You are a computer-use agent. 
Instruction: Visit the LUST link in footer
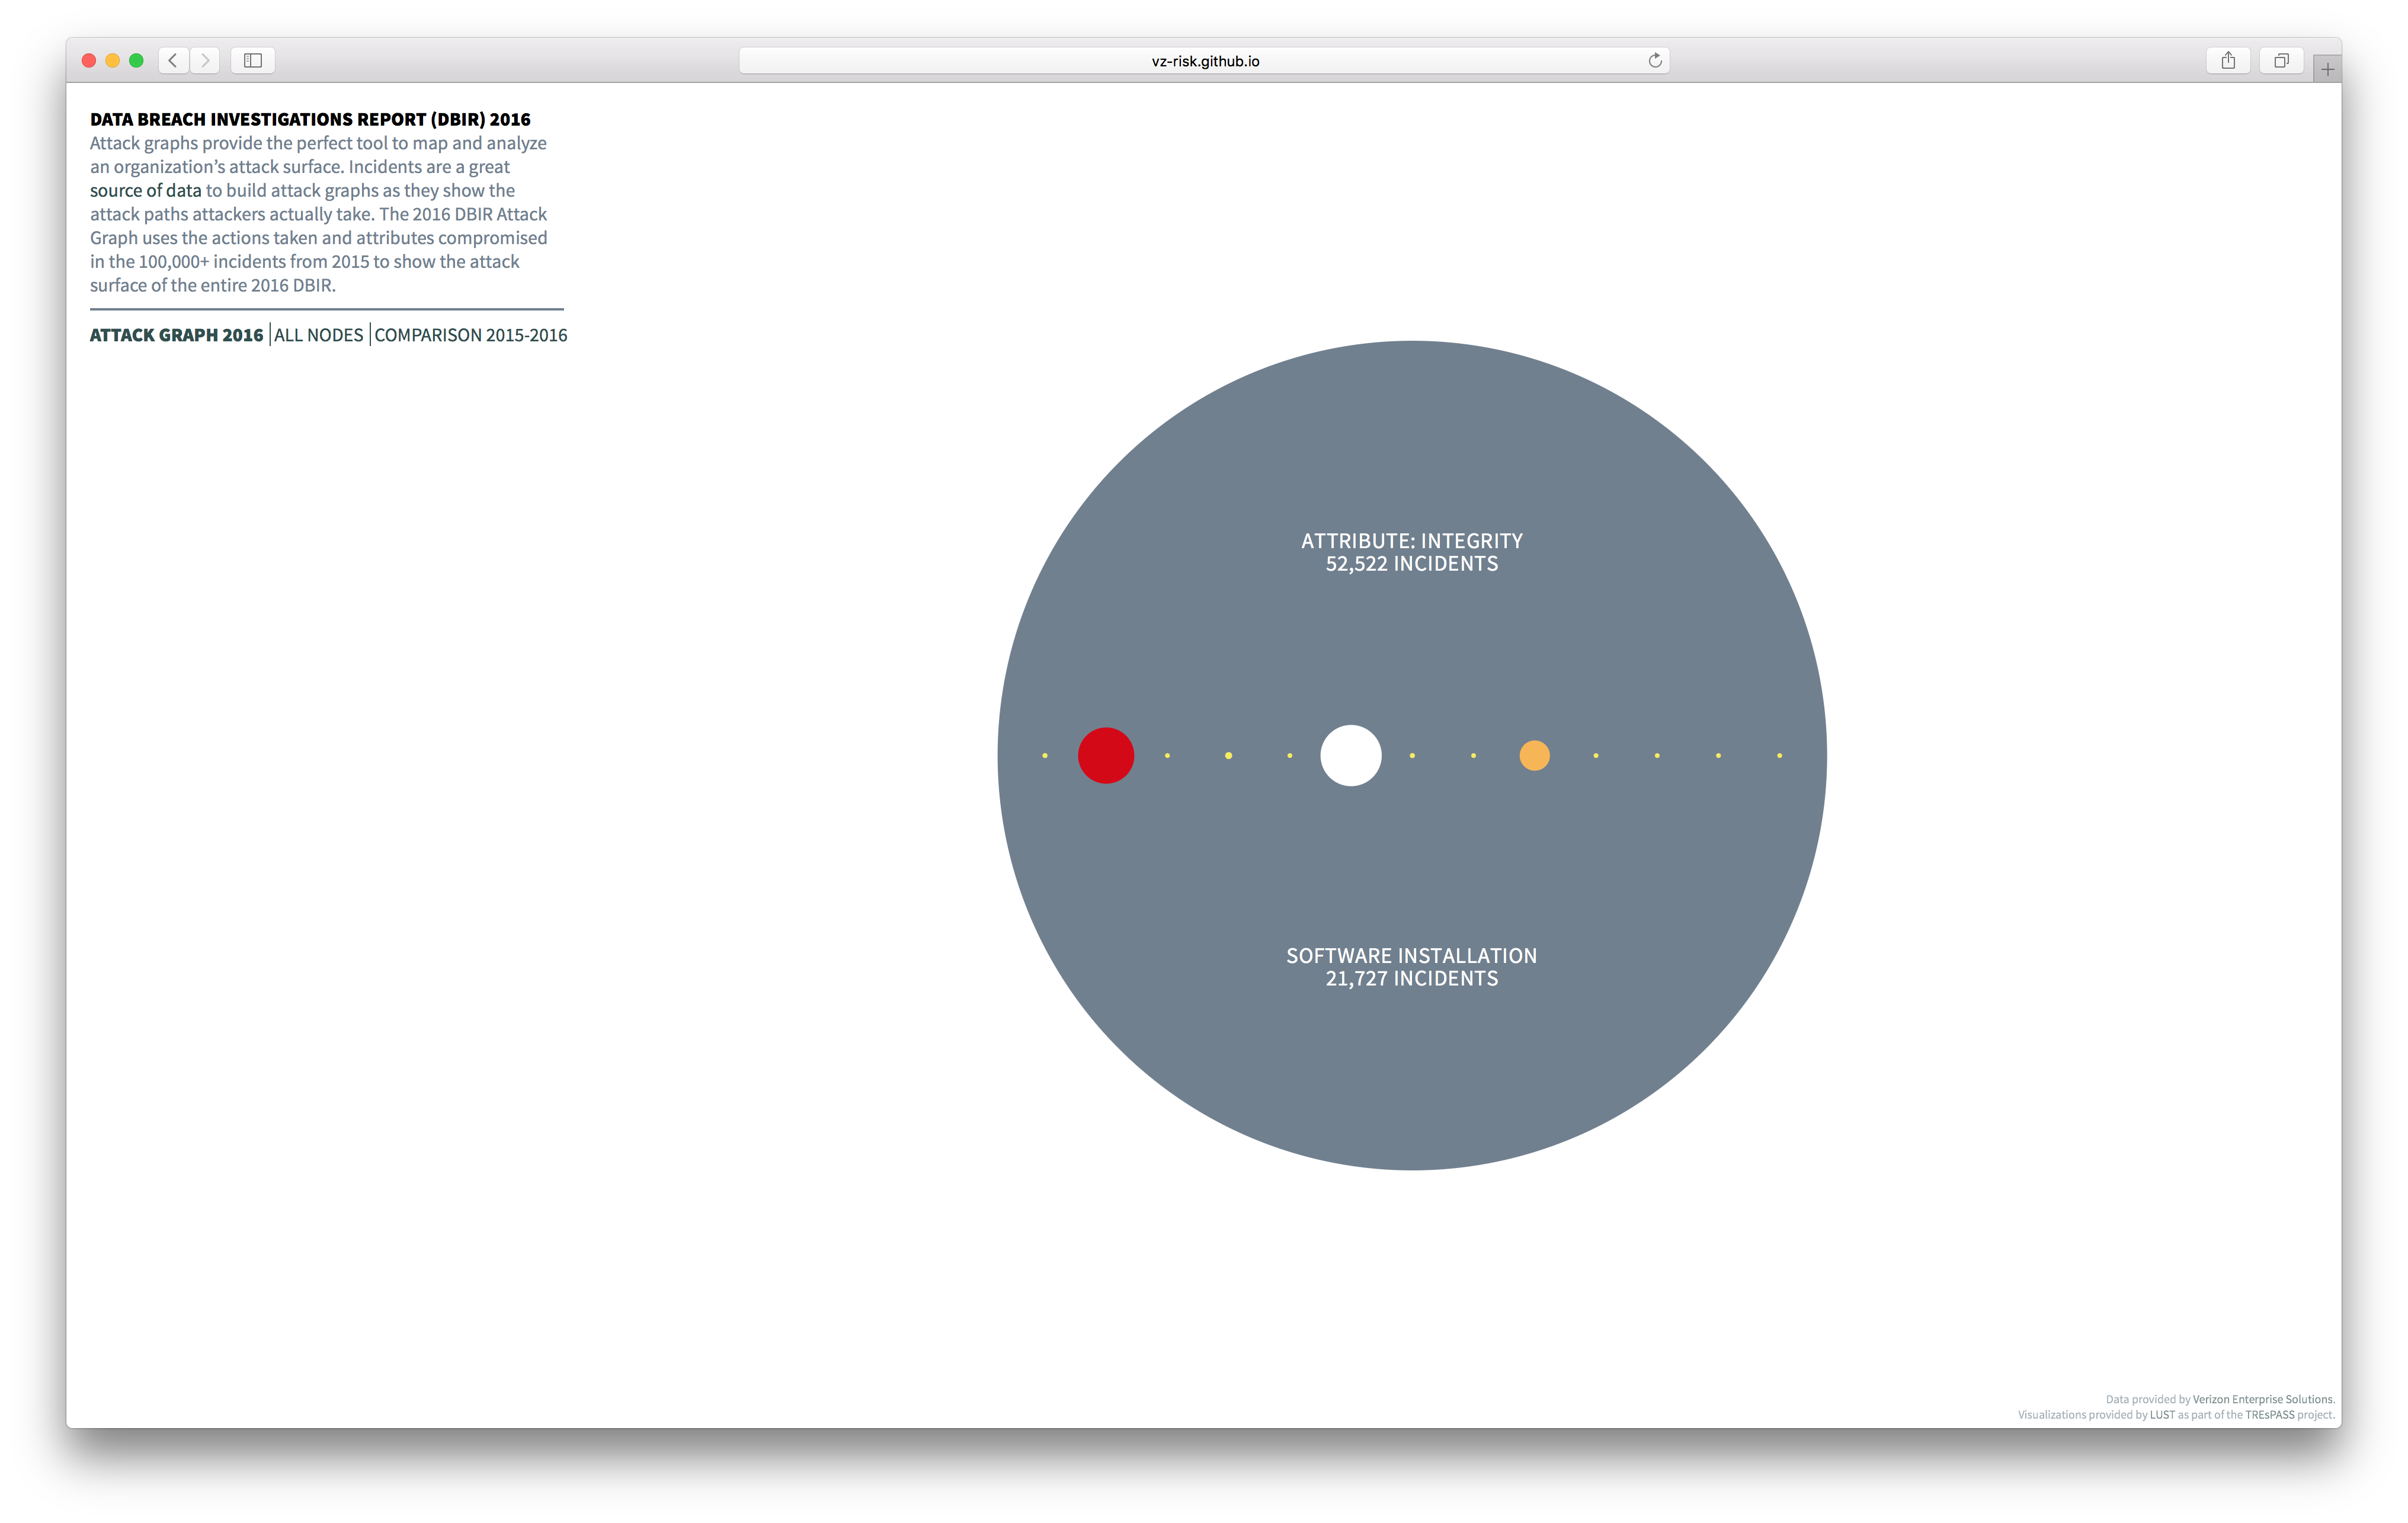coord(2162,1414)
